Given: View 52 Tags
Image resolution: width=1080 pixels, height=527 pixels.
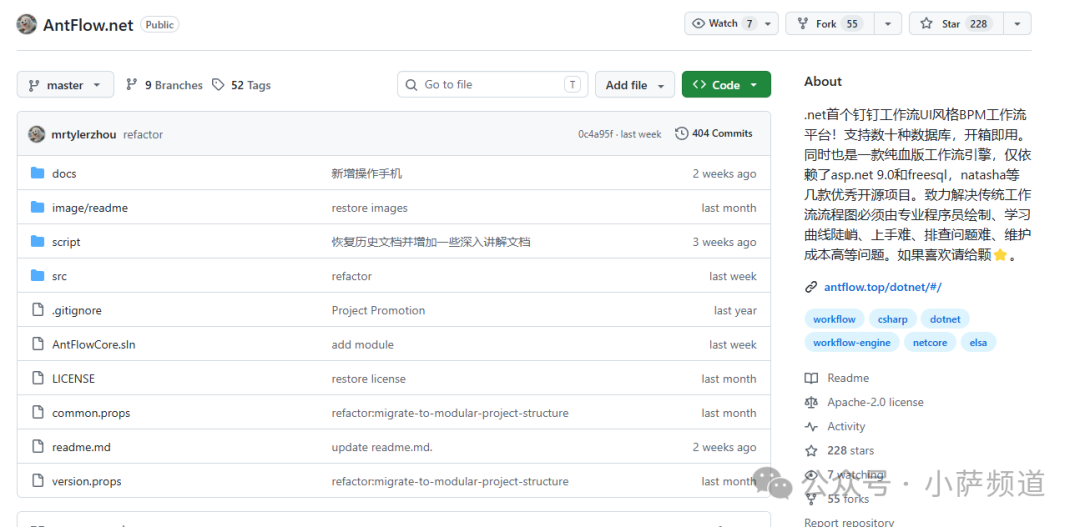Looking at the screenshot, I should (x=241, y=85).
